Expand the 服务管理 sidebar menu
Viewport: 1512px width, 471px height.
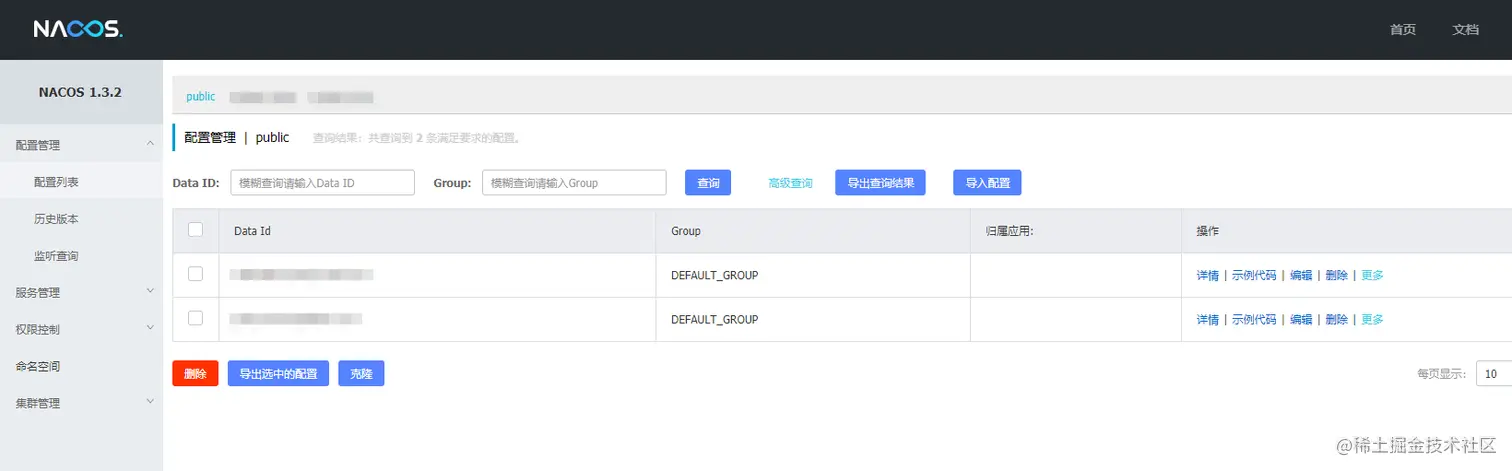click(x=81, y=293)
